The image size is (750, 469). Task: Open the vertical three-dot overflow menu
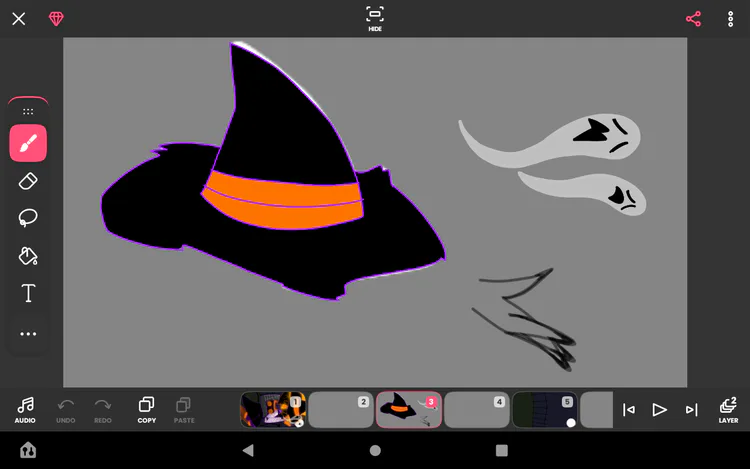pyautogui.click(x=730, y=19)
